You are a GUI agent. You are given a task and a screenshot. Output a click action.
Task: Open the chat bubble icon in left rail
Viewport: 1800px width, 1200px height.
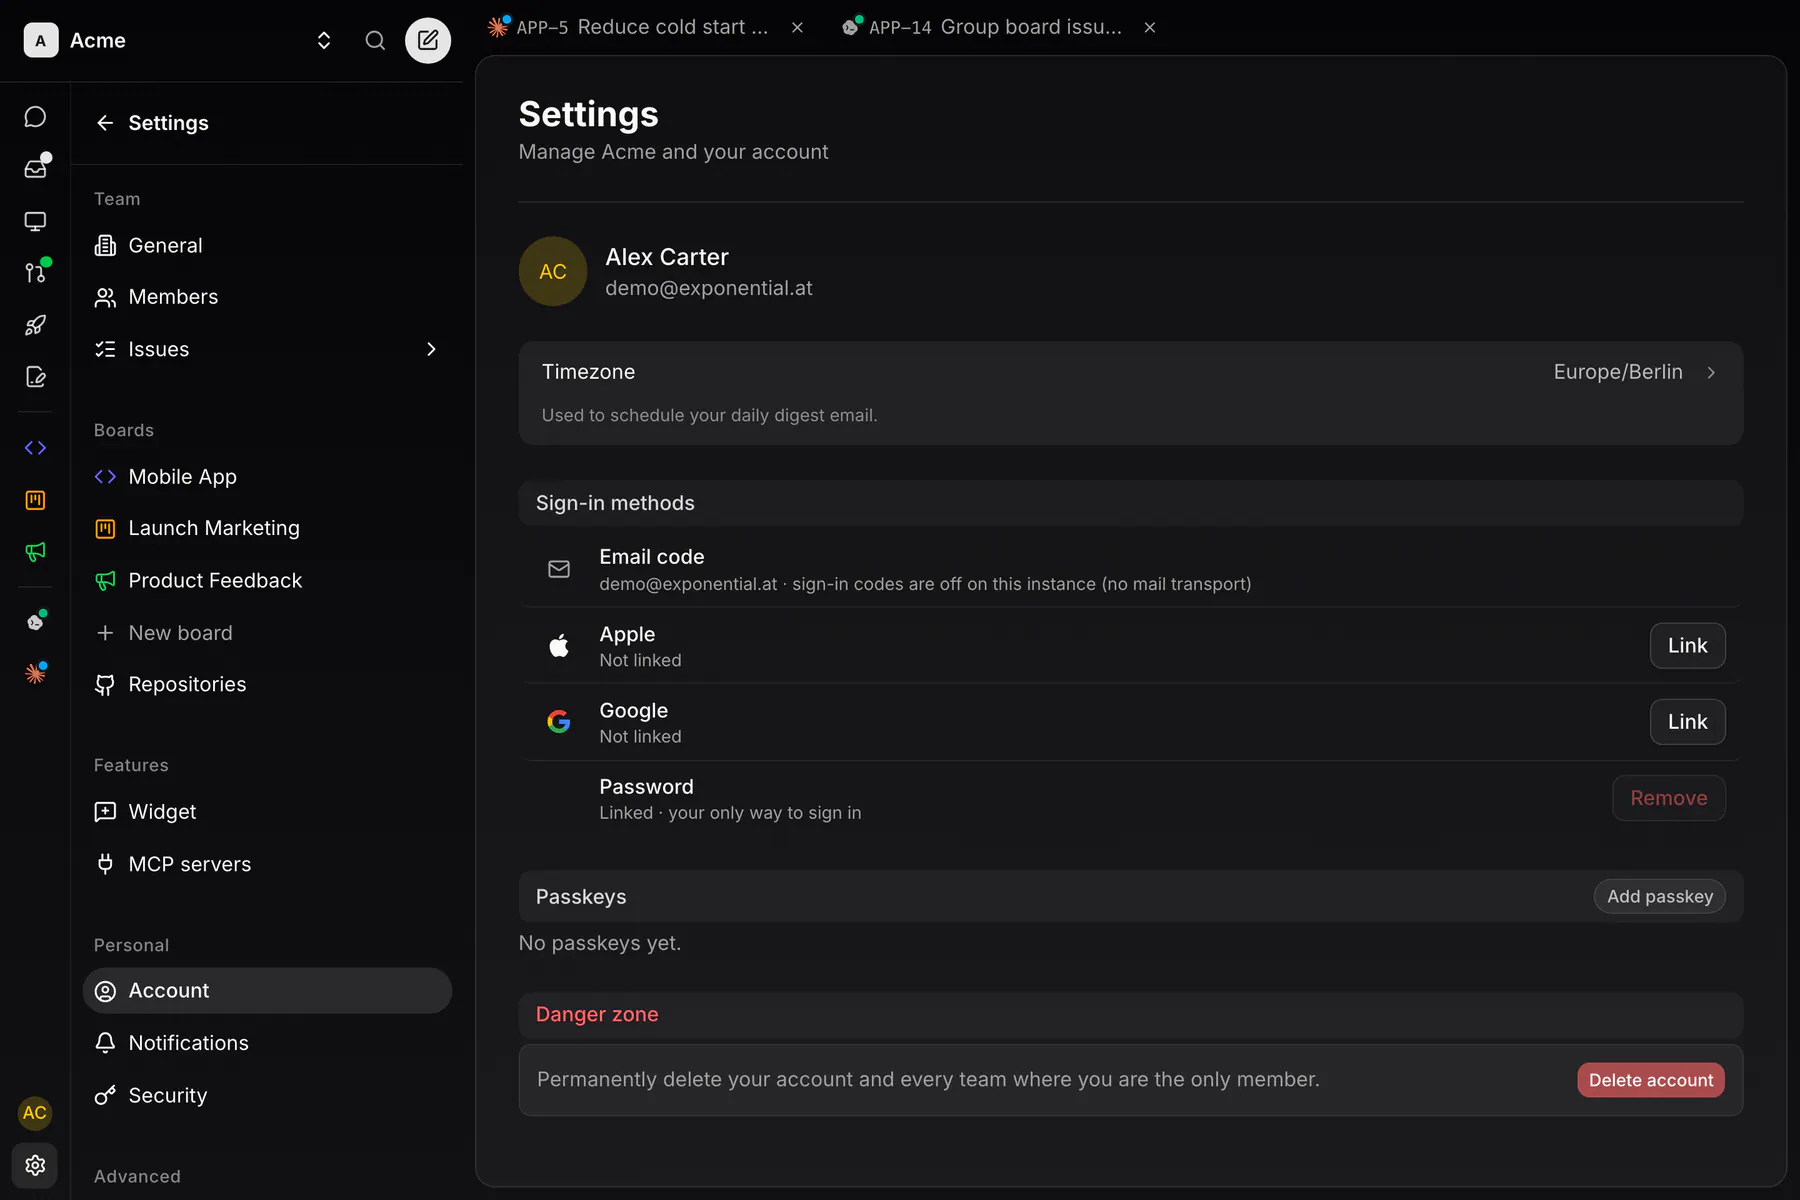(x=35, y=117)
